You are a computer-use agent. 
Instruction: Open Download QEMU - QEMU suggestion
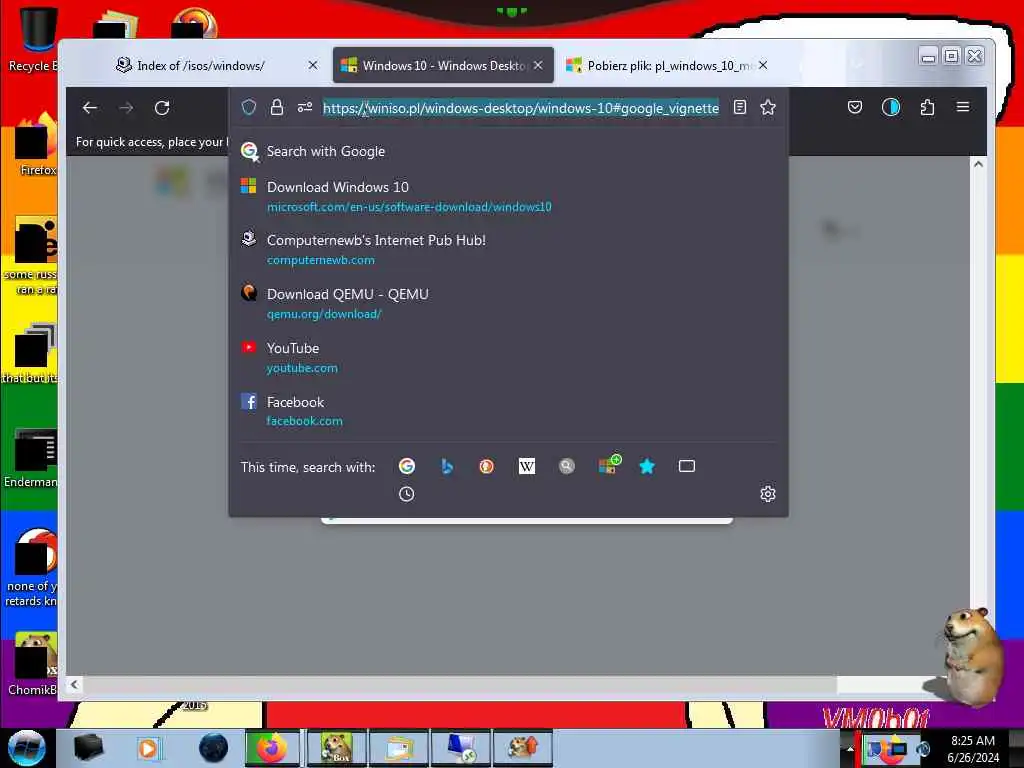(x=508, y=304)
